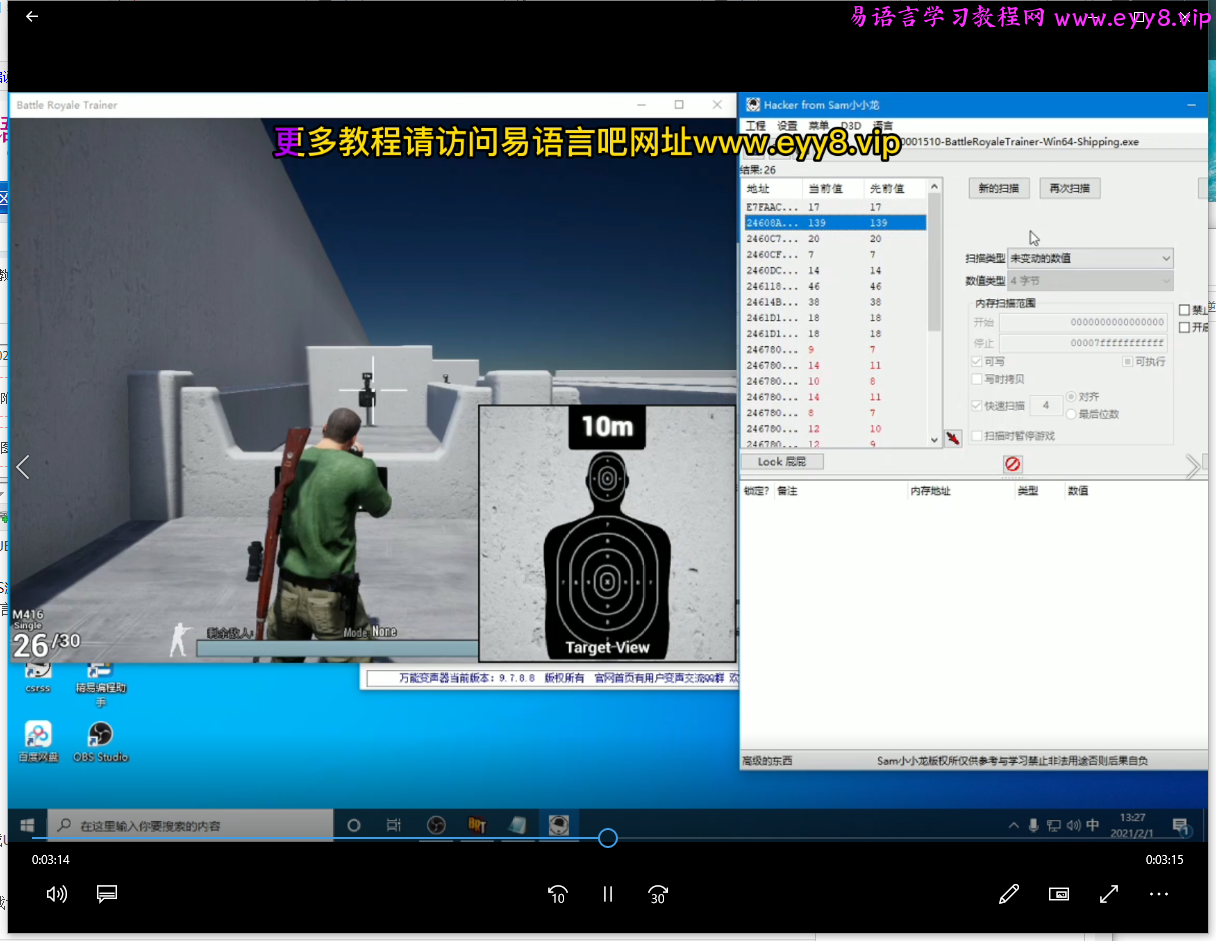This screenshot has width=1216, height=941.
Task: Open the 菜单 menu
Action: click(819, 126)
